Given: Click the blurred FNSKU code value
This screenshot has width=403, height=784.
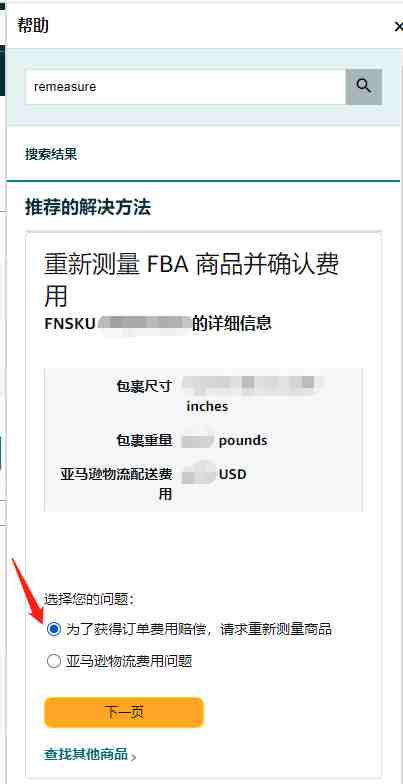Looking at the screenshot, I should coord(144,324).
